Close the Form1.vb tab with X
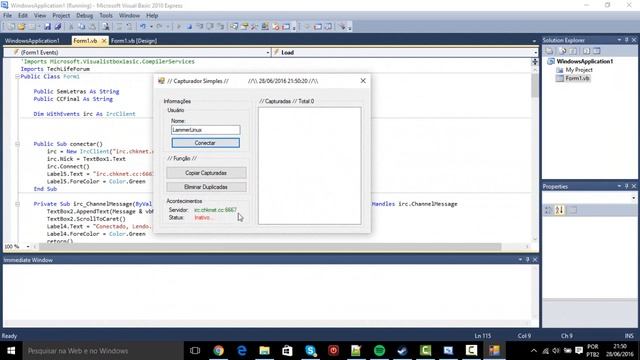 pyautogui.click(x=104, y=41)
